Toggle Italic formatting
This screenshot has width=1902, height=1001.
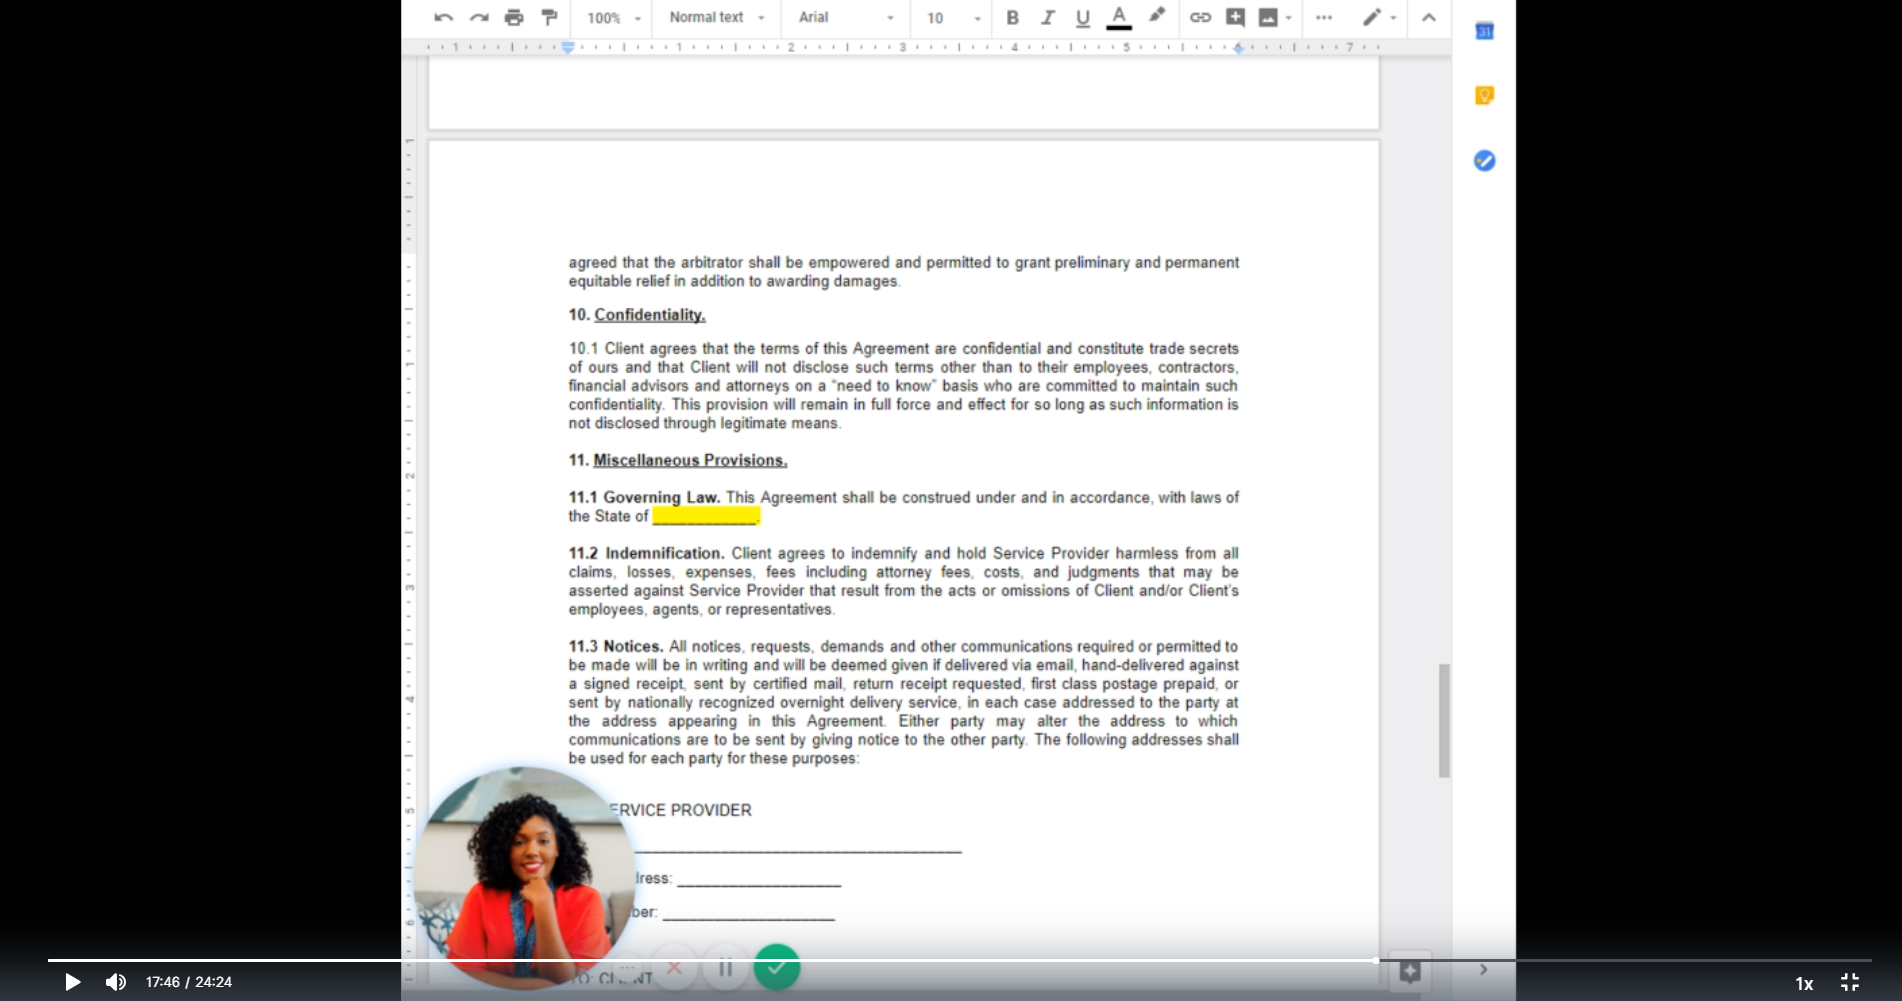point(1047,17)
